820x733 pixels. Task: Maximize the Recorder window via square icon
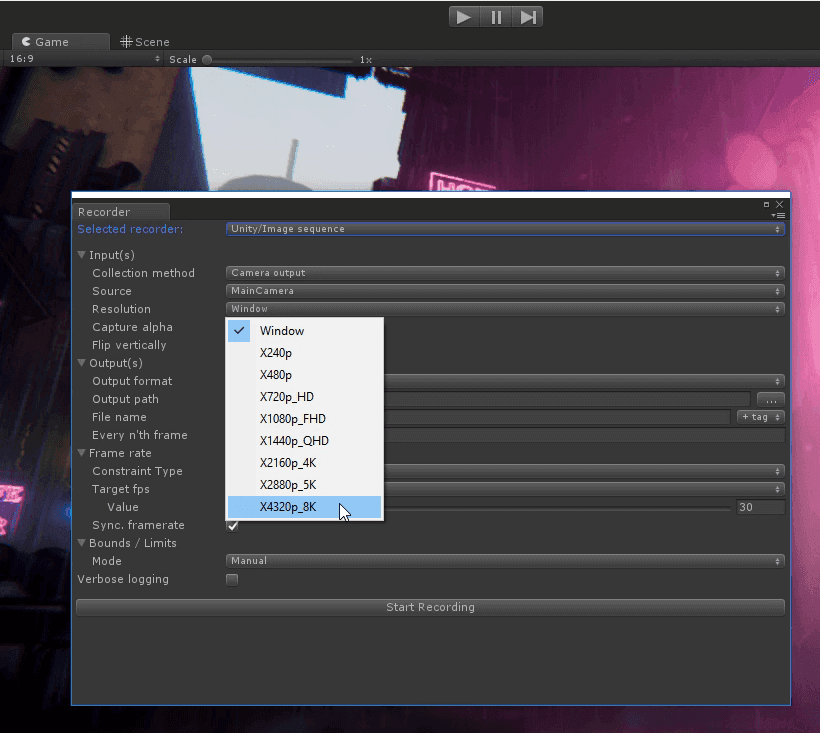[766, 204]
